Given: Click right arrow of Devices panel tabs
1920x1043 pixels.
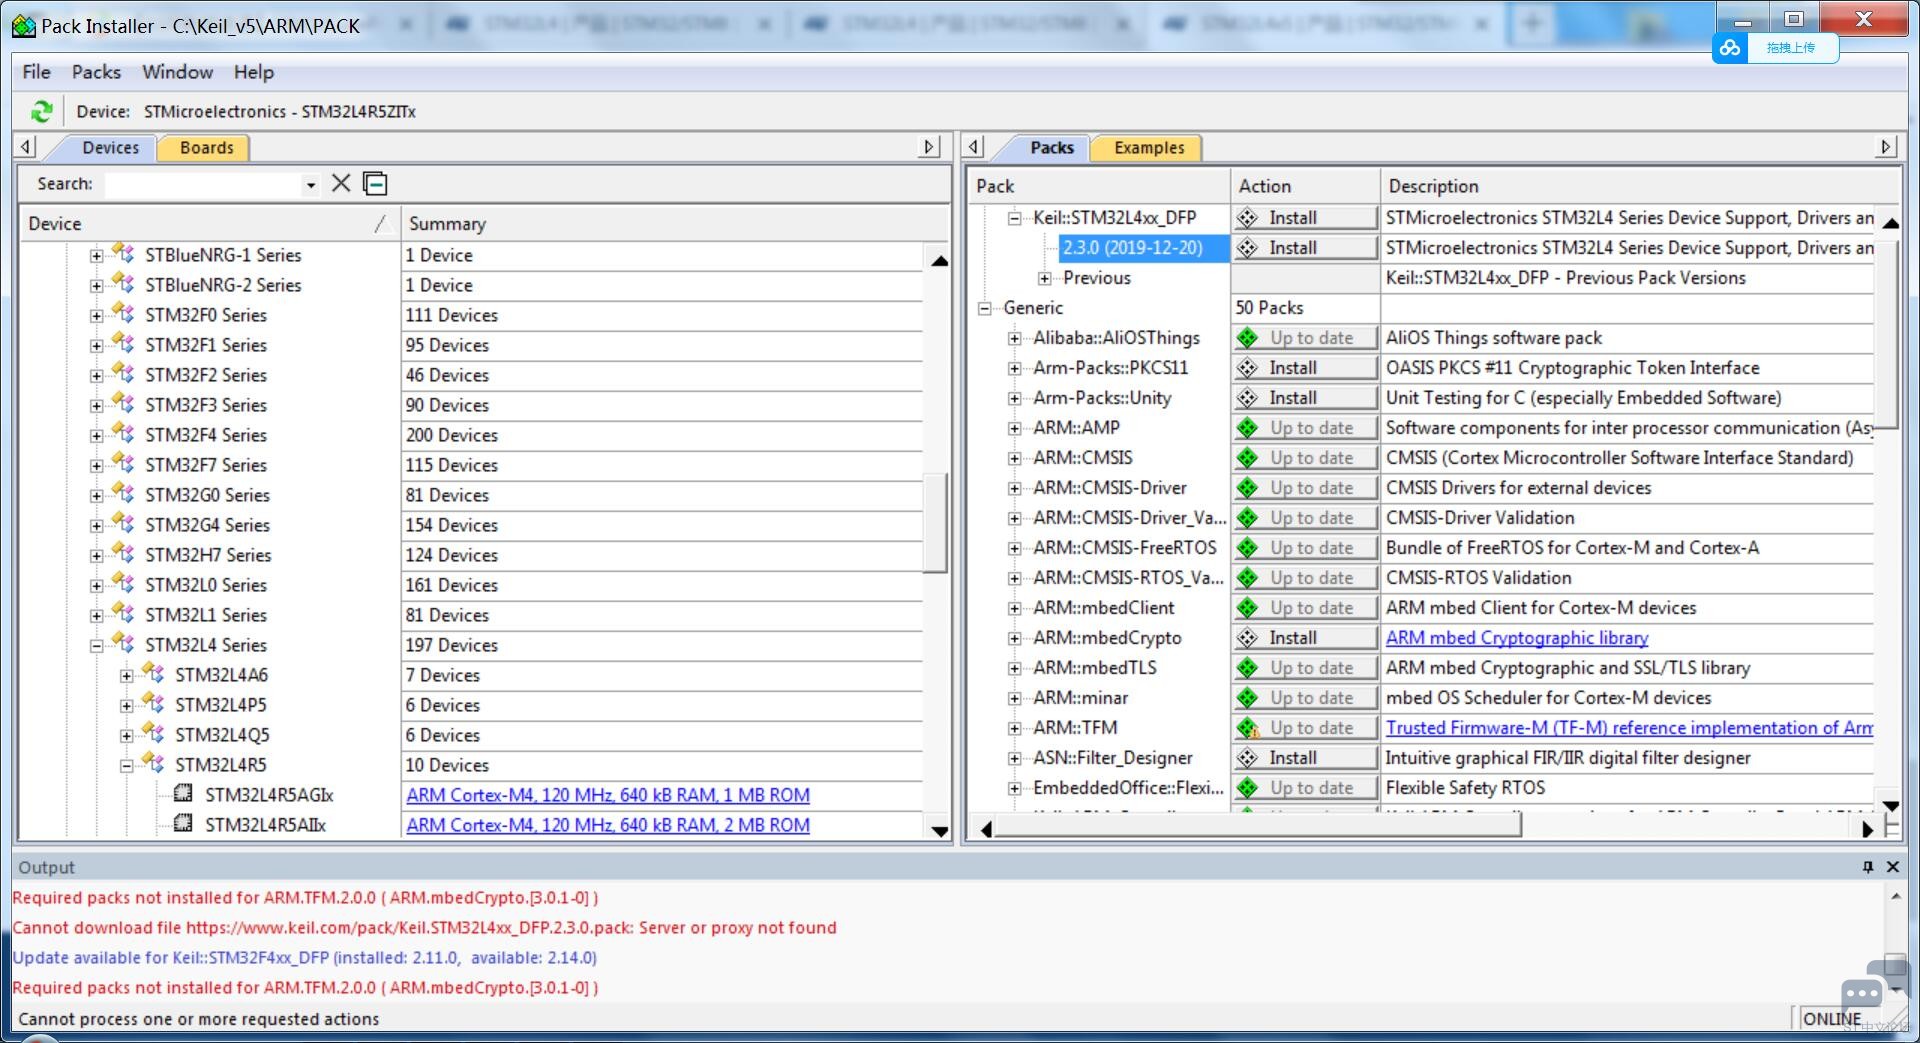Looking at the screenshot, I should (929, 147).
